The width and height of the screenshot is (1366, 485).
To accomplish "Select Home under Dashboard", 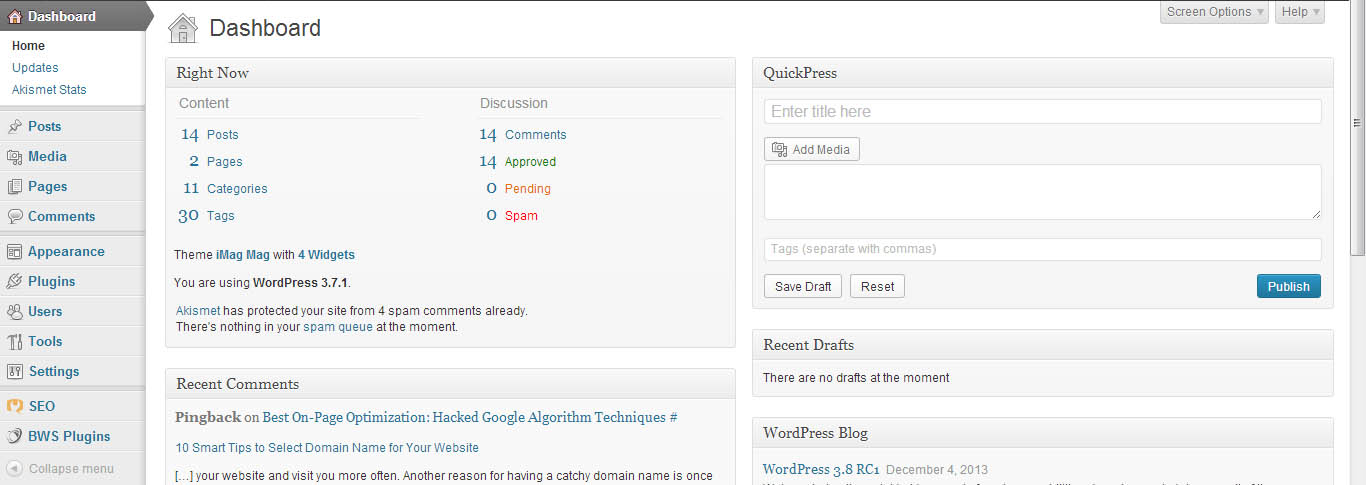I will (28, 46).
